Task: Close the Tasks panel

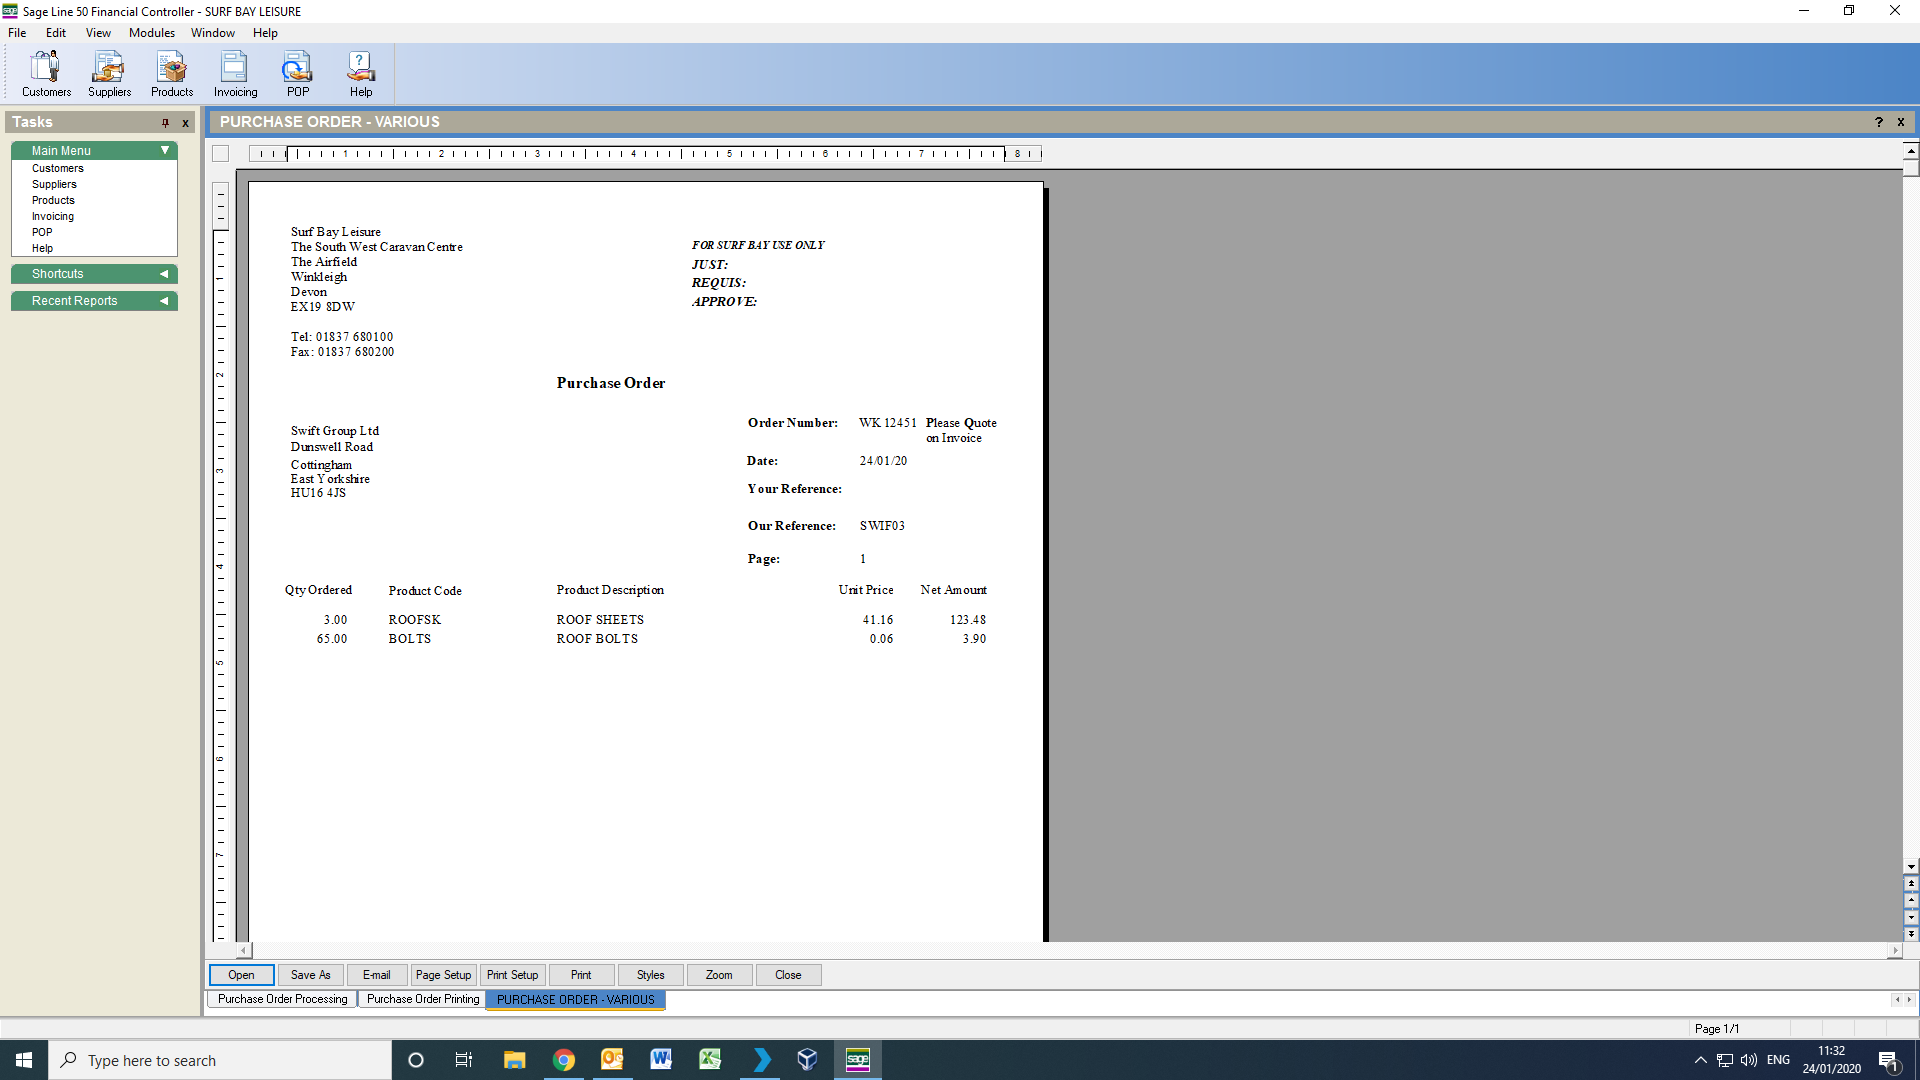Action: coord(185,123)
